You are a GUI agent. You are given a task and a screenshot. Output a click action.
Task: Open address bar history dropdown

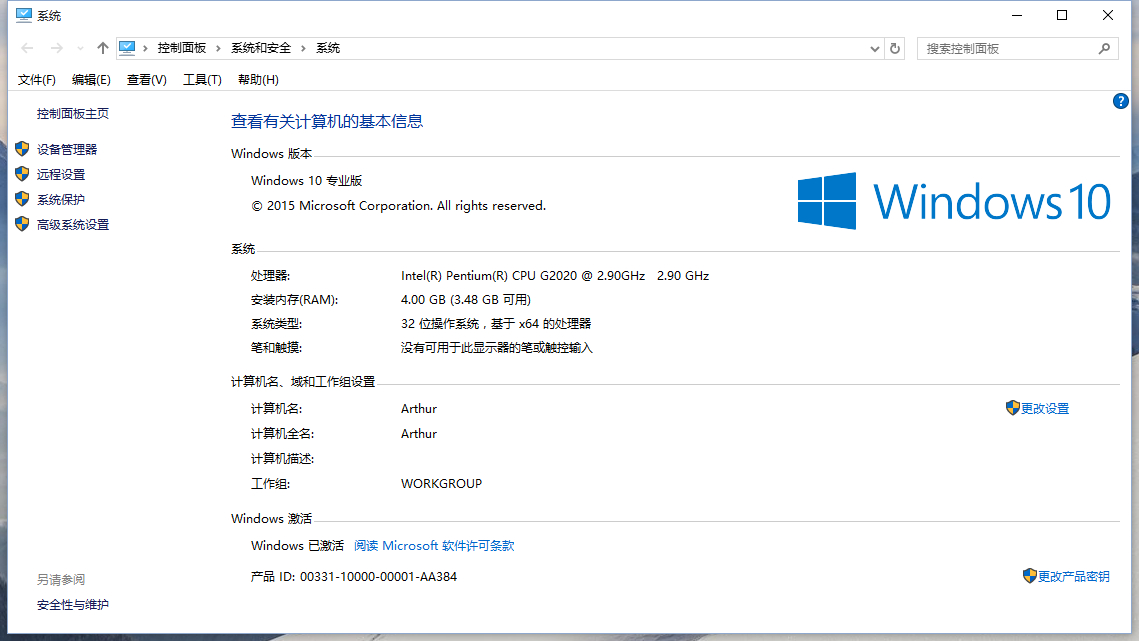click(x=875, y=49)
